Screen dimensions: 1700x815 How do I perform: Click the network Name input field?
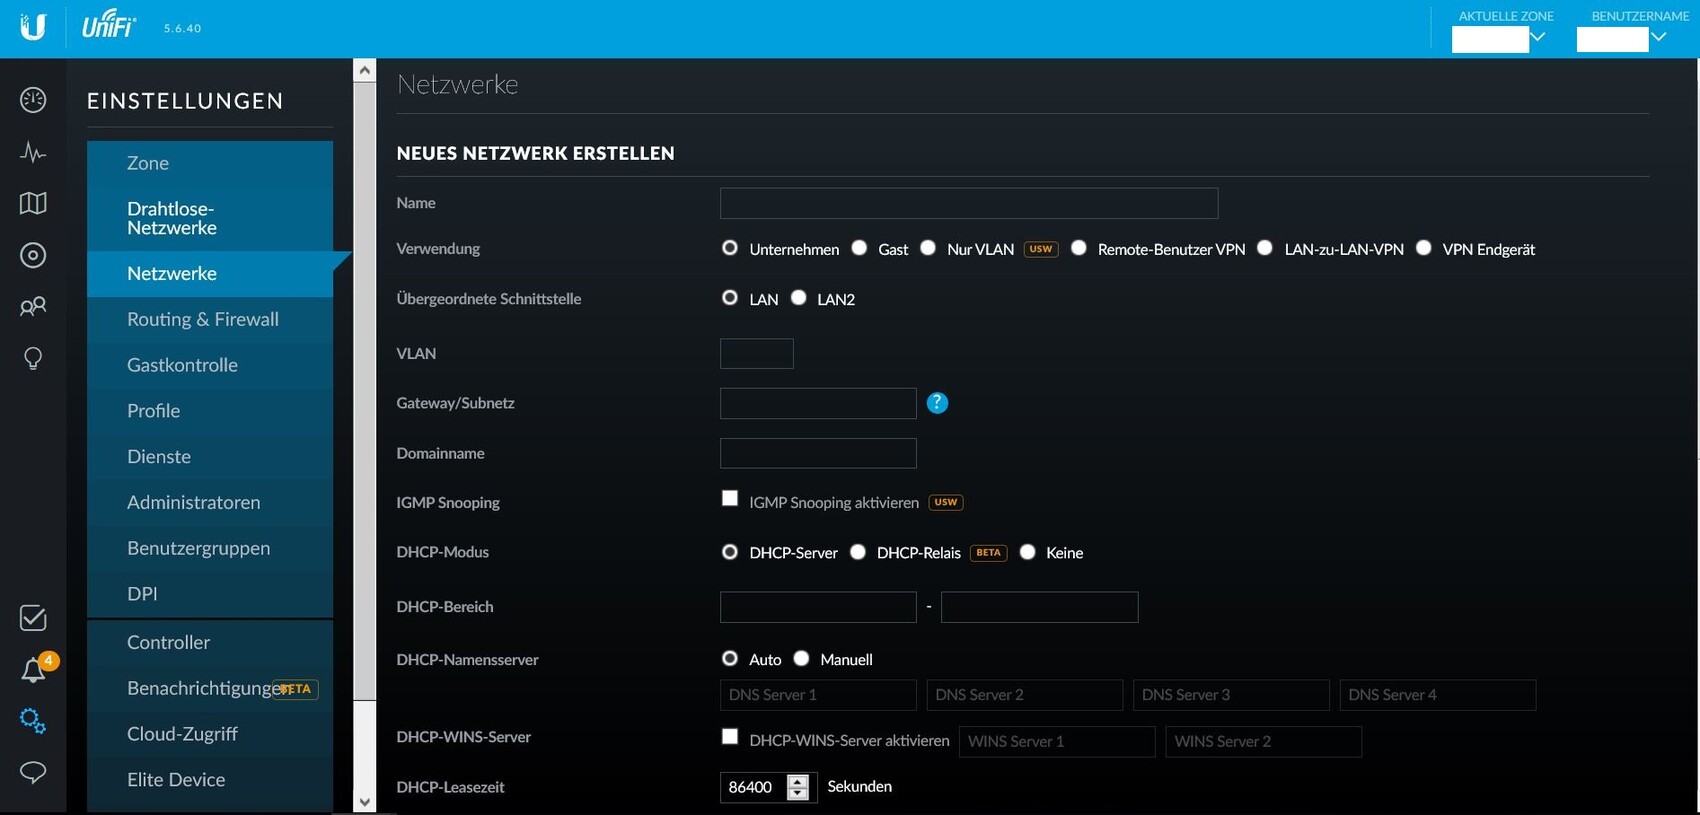pyautogui.click(x=968, y=203)
